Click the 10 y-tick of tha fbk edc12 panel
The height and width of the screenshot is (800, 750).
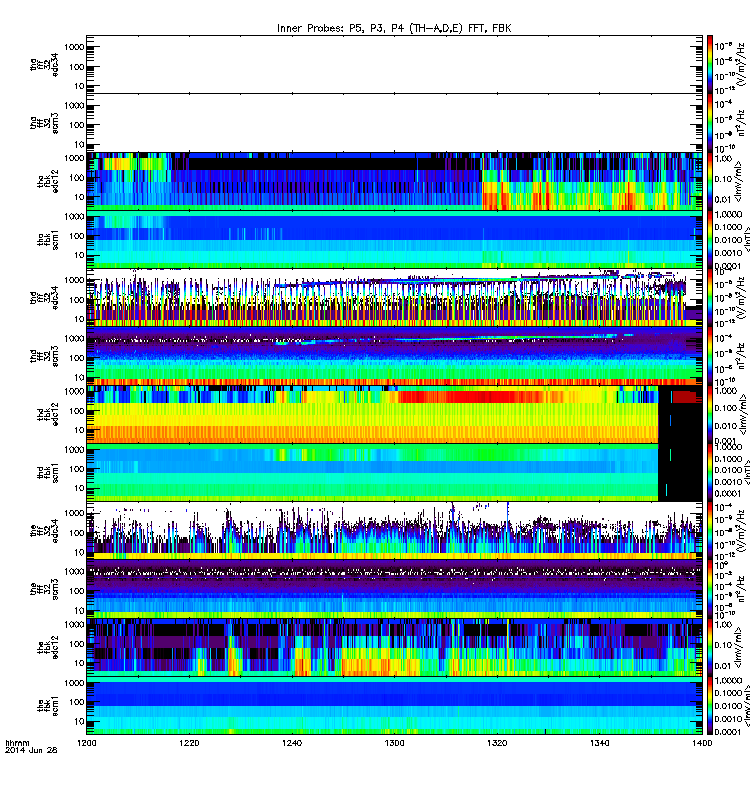pos(79,197)
